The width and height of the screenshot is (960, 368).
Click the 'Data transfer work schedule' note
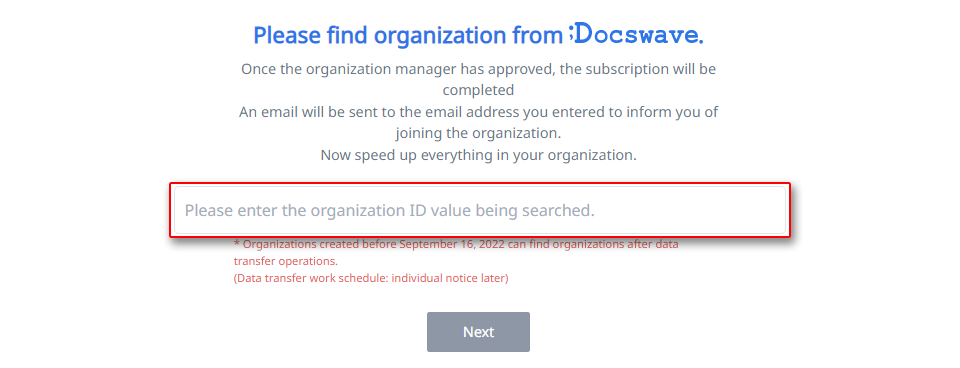tap(371, 278)
